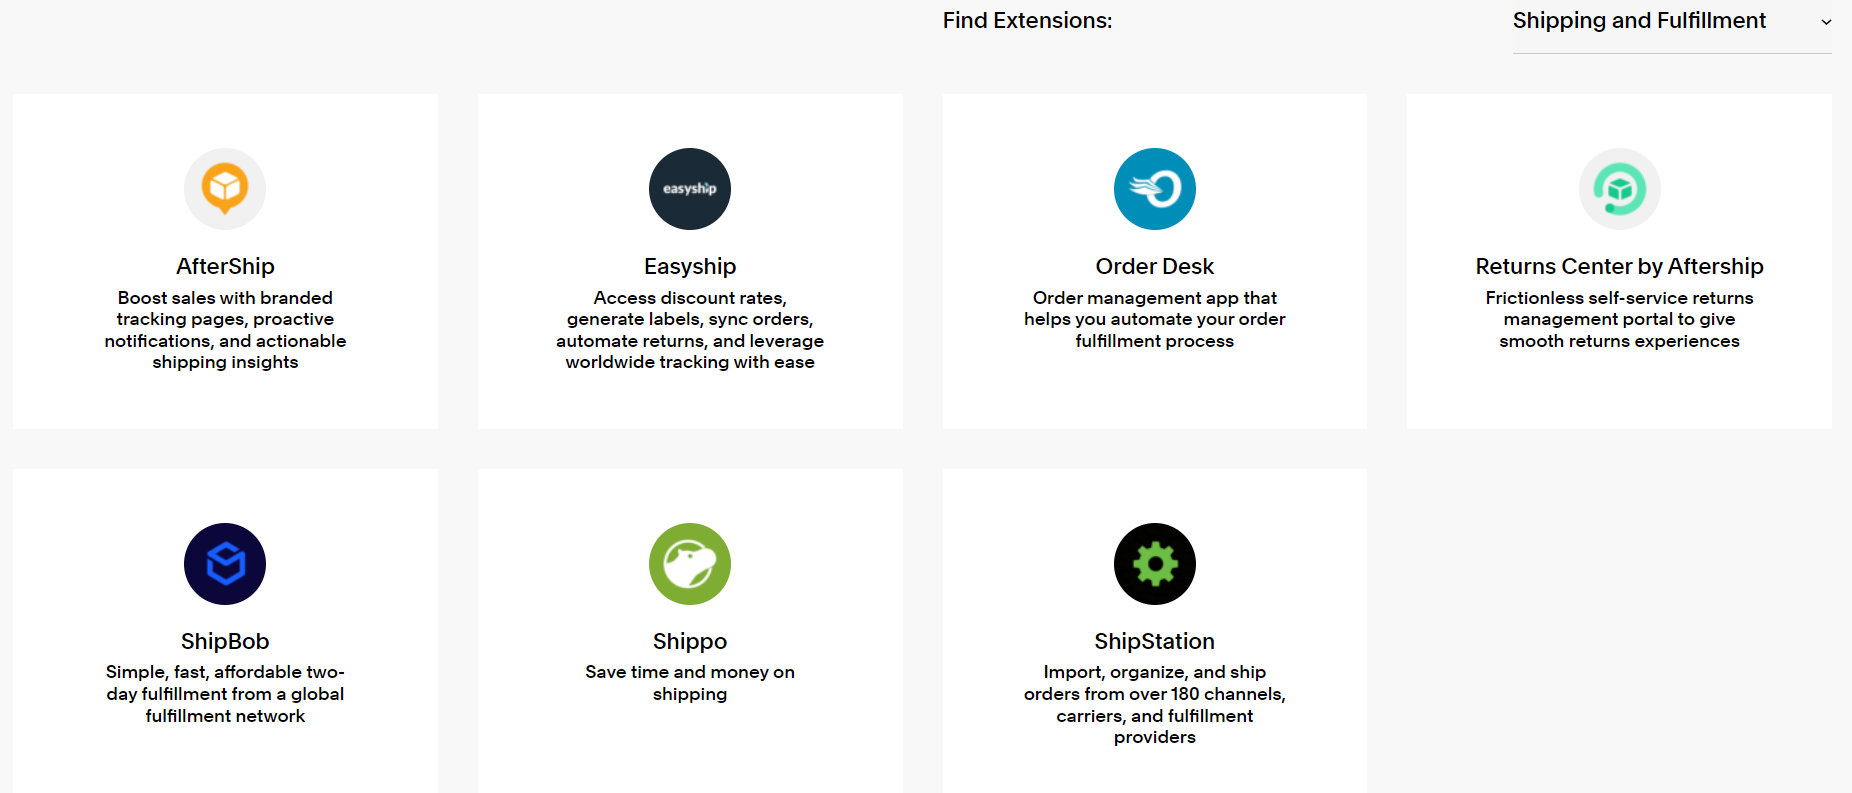Viewport: 1852px width, 793px height.
Task: Select the ShipBob title link
Action: [225, 641]
